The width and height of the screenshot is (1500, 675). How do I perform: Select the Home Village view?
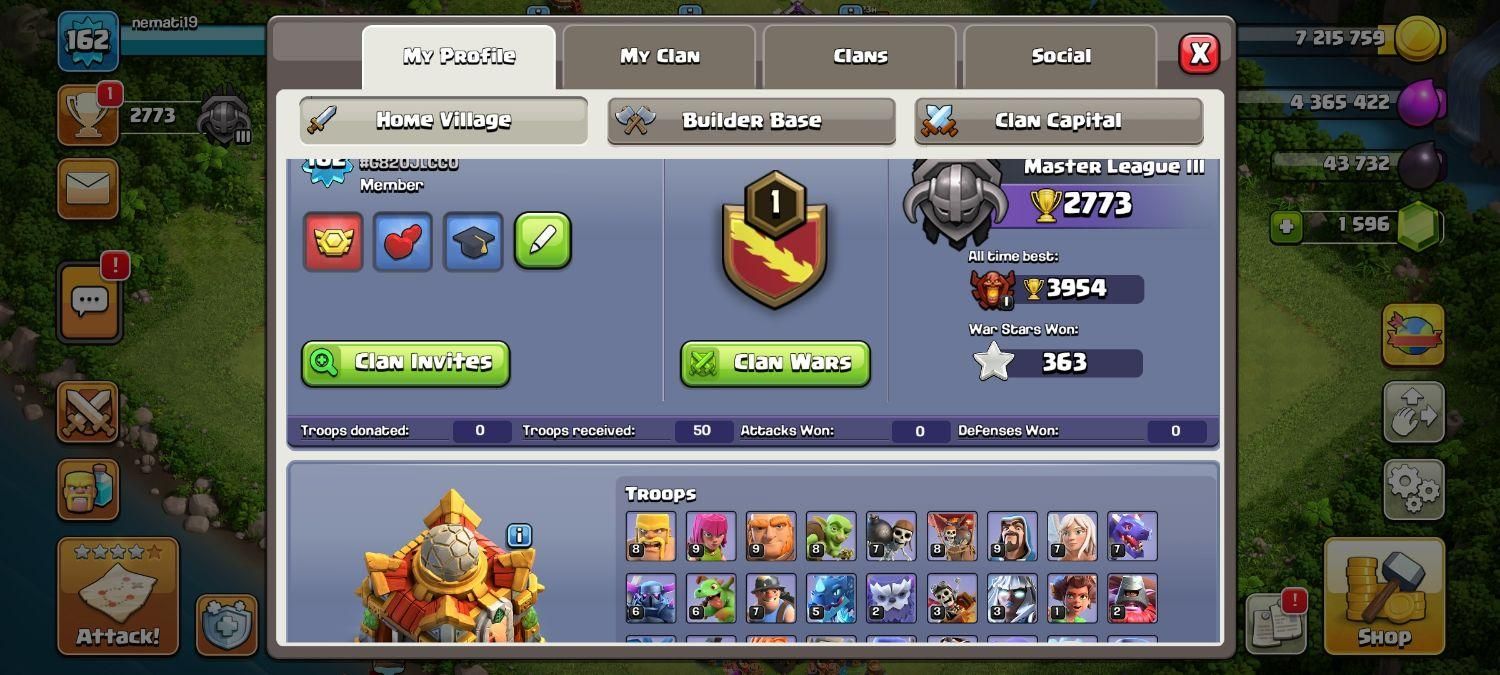443,121
